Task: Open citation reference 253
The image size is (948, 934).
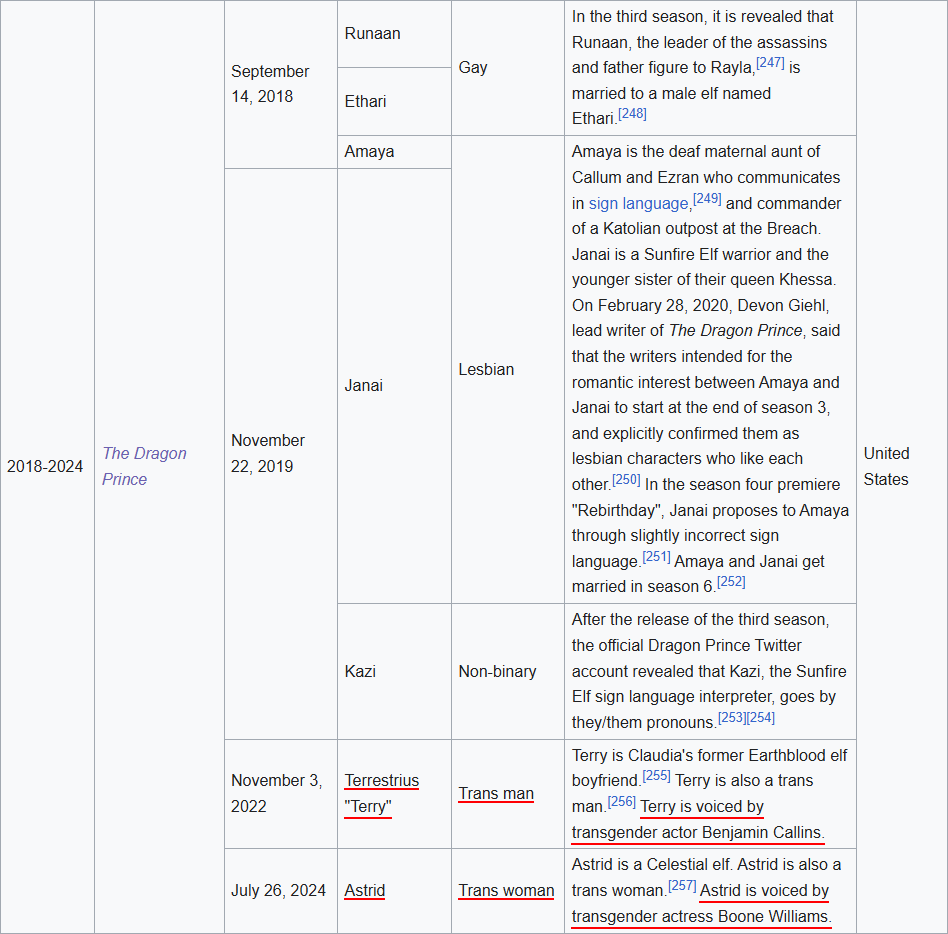Action: 732,718
